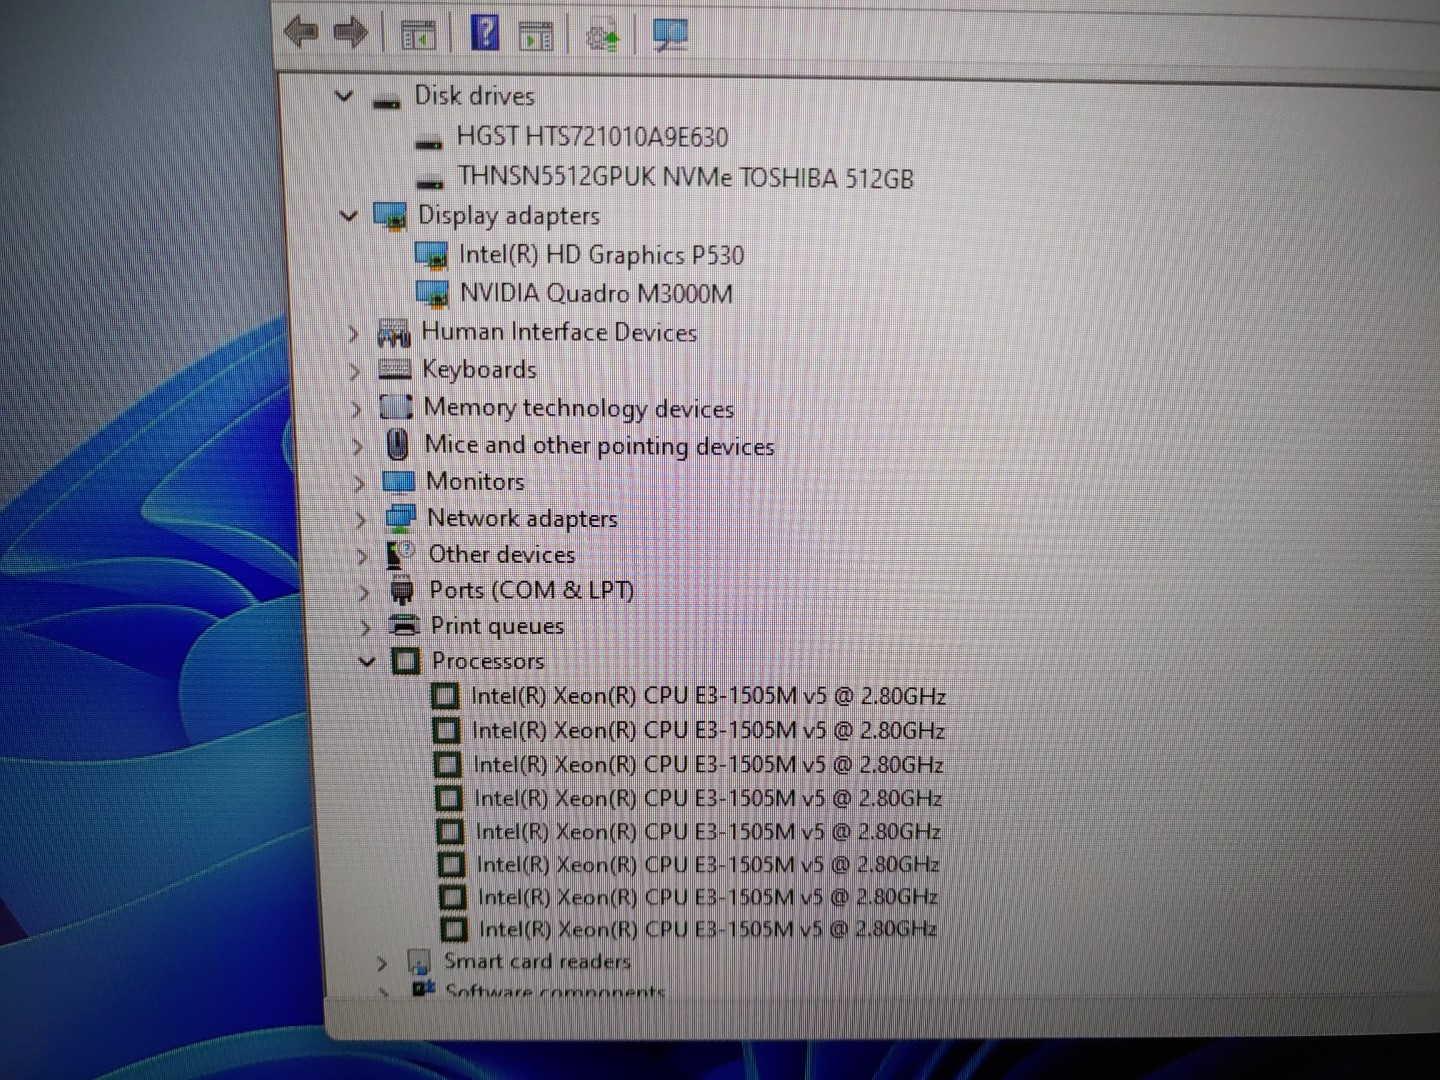Select THNSN5512GPUK NVMe TOSHIBA 512GB drive
The height and width of the screenshot is (1080, 1440).
686,178
